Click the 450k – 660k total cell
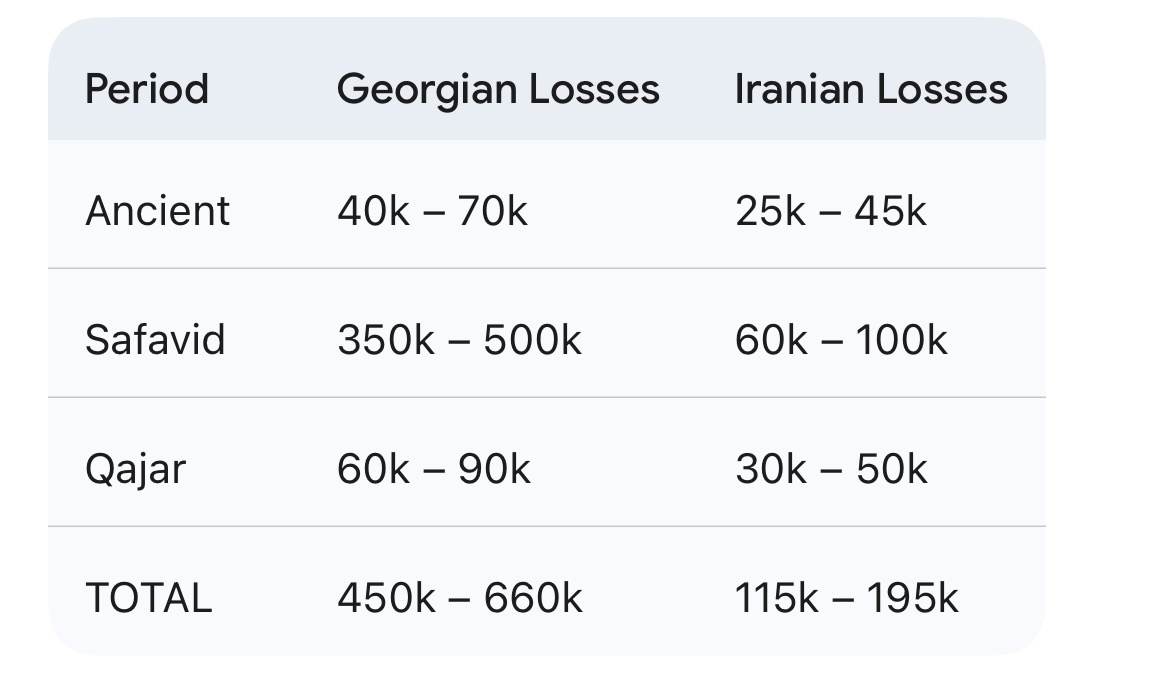 point(459,598)
